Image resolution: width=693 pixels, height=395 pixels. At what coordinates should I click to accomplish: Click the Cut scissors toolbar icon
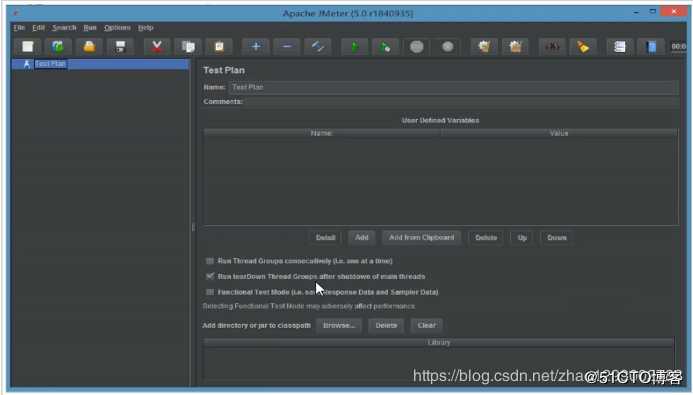click(156, 46)
